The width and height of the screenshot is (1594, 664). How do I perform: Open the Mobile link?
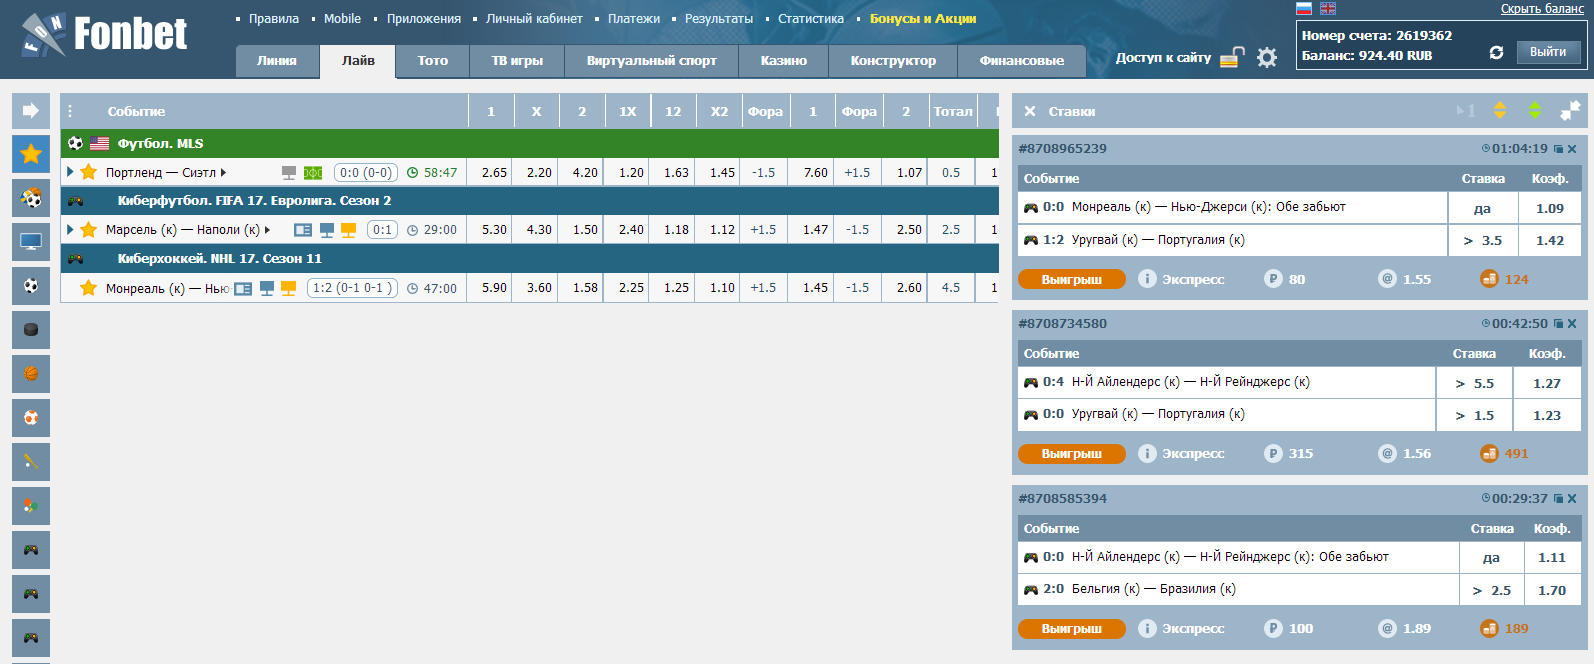(x=342, y=19)
